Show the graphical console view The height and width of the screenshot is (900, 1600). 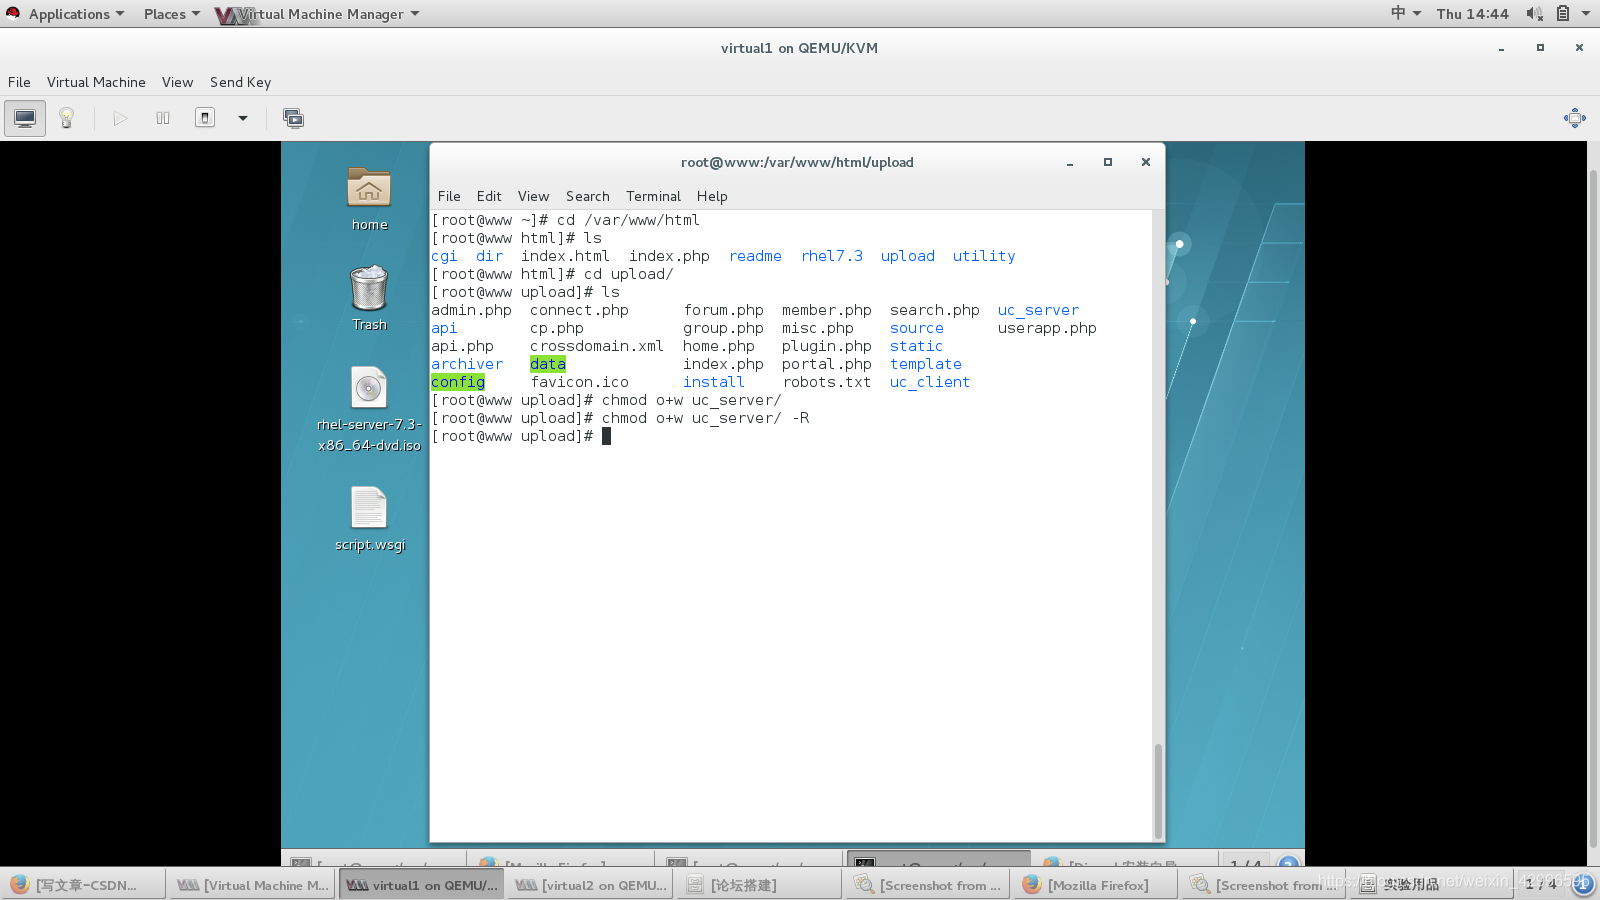[x=25, y=118]
